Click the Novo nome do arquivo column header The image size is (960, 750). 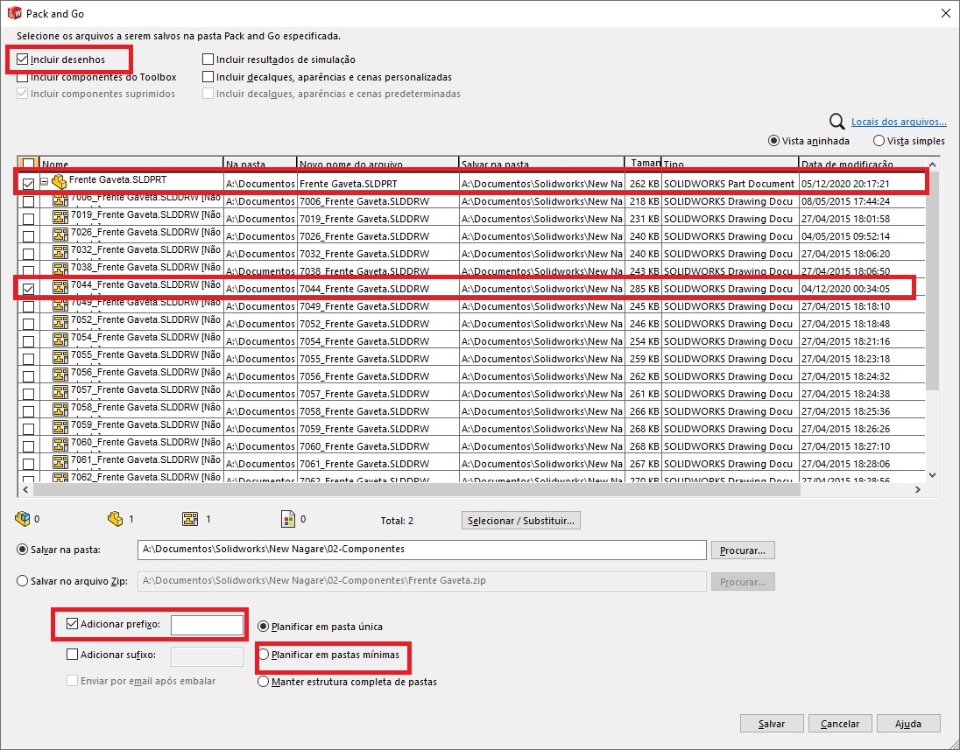(x=378, y=163)
